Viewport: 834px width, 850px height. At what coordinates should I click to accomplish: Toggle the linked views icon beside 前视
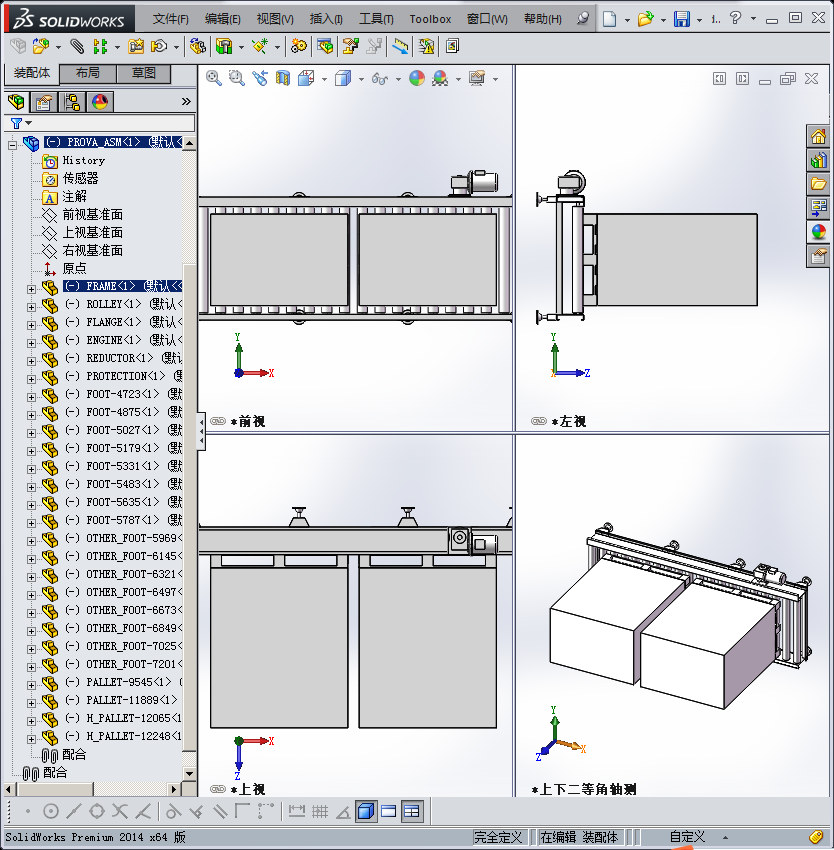click(x=217, y=421)
